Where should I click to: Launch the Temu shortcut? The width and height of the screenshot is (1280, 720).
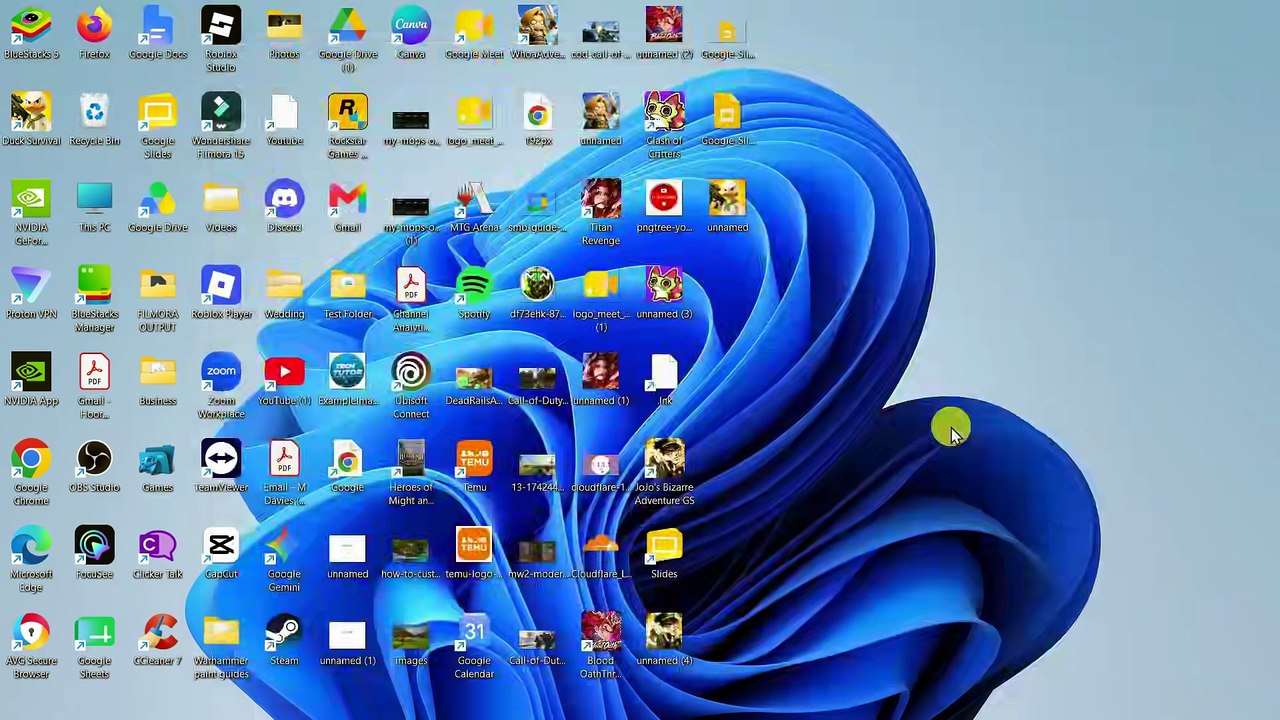pos(474,458)
